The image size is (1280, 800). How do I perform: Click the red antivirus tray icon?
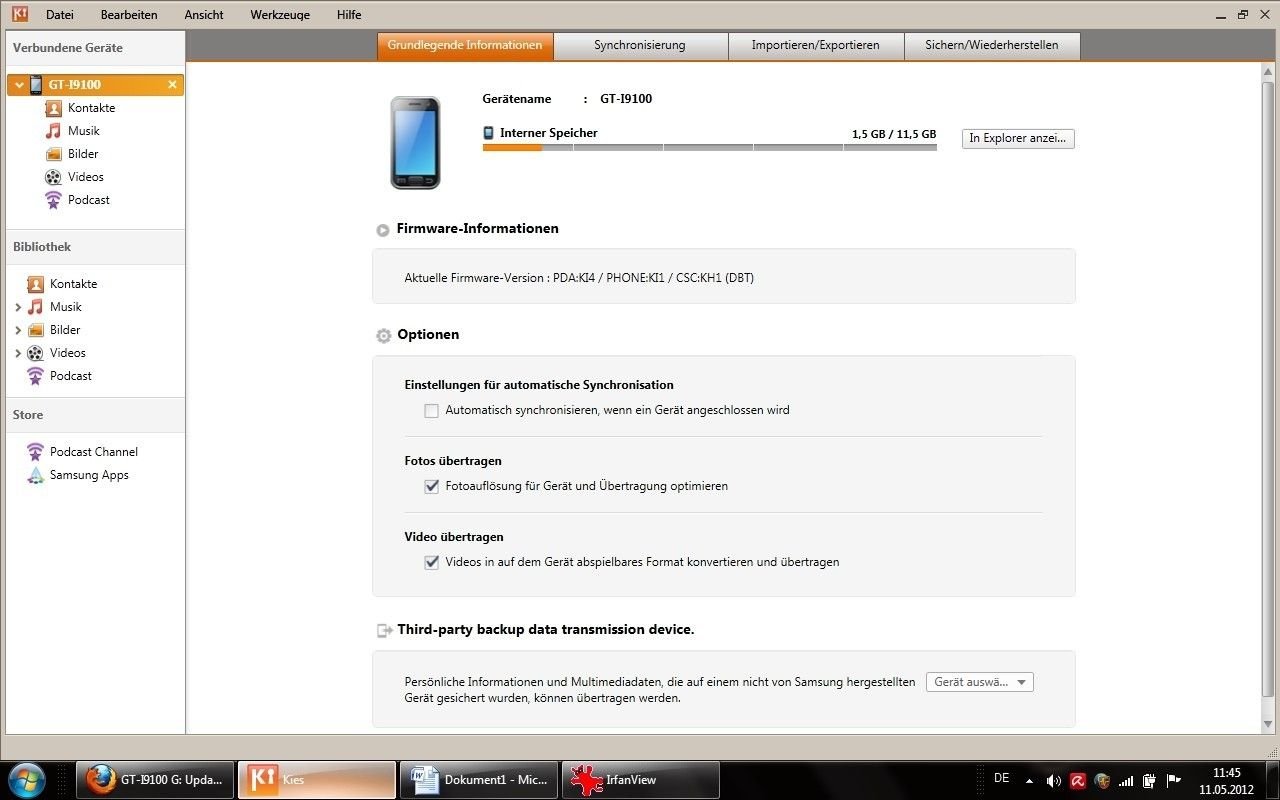(x=1078, y=780)
